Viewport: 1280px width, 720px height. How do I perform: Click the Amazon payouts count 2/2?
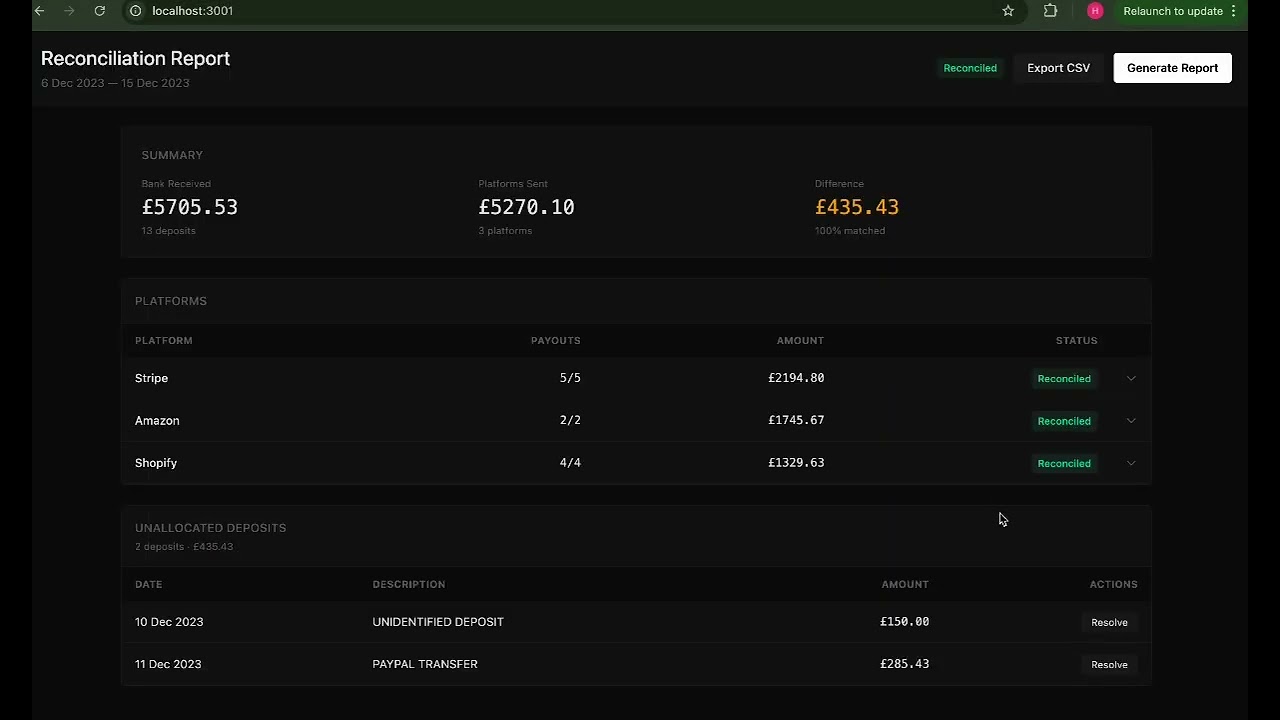point(570,420)
